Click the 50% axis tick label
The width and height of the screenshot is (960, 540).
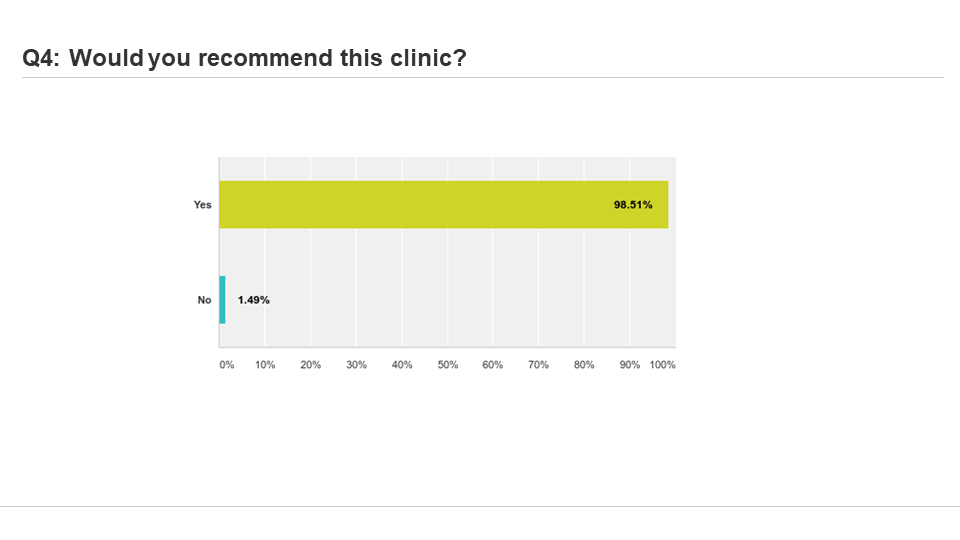(448, 365)
